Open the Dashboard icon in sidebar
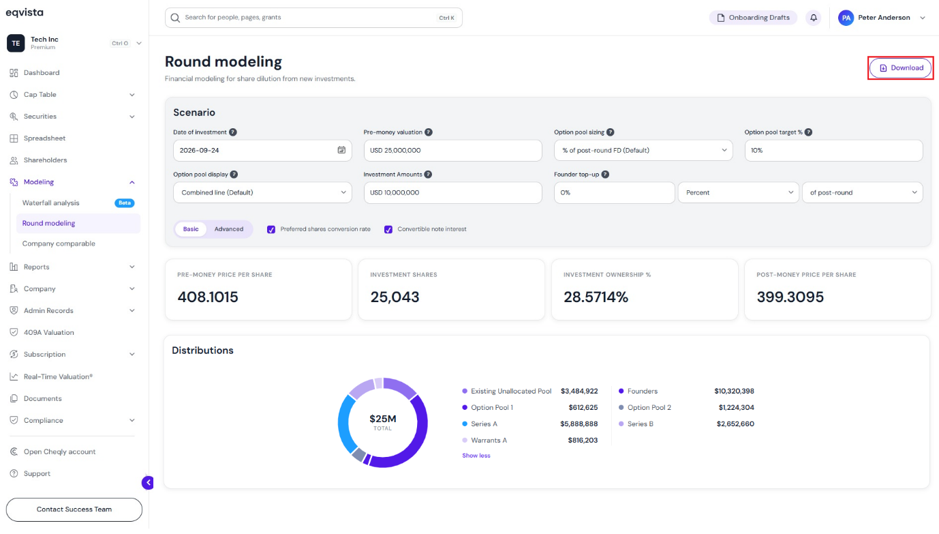 [x=14, y=72]
